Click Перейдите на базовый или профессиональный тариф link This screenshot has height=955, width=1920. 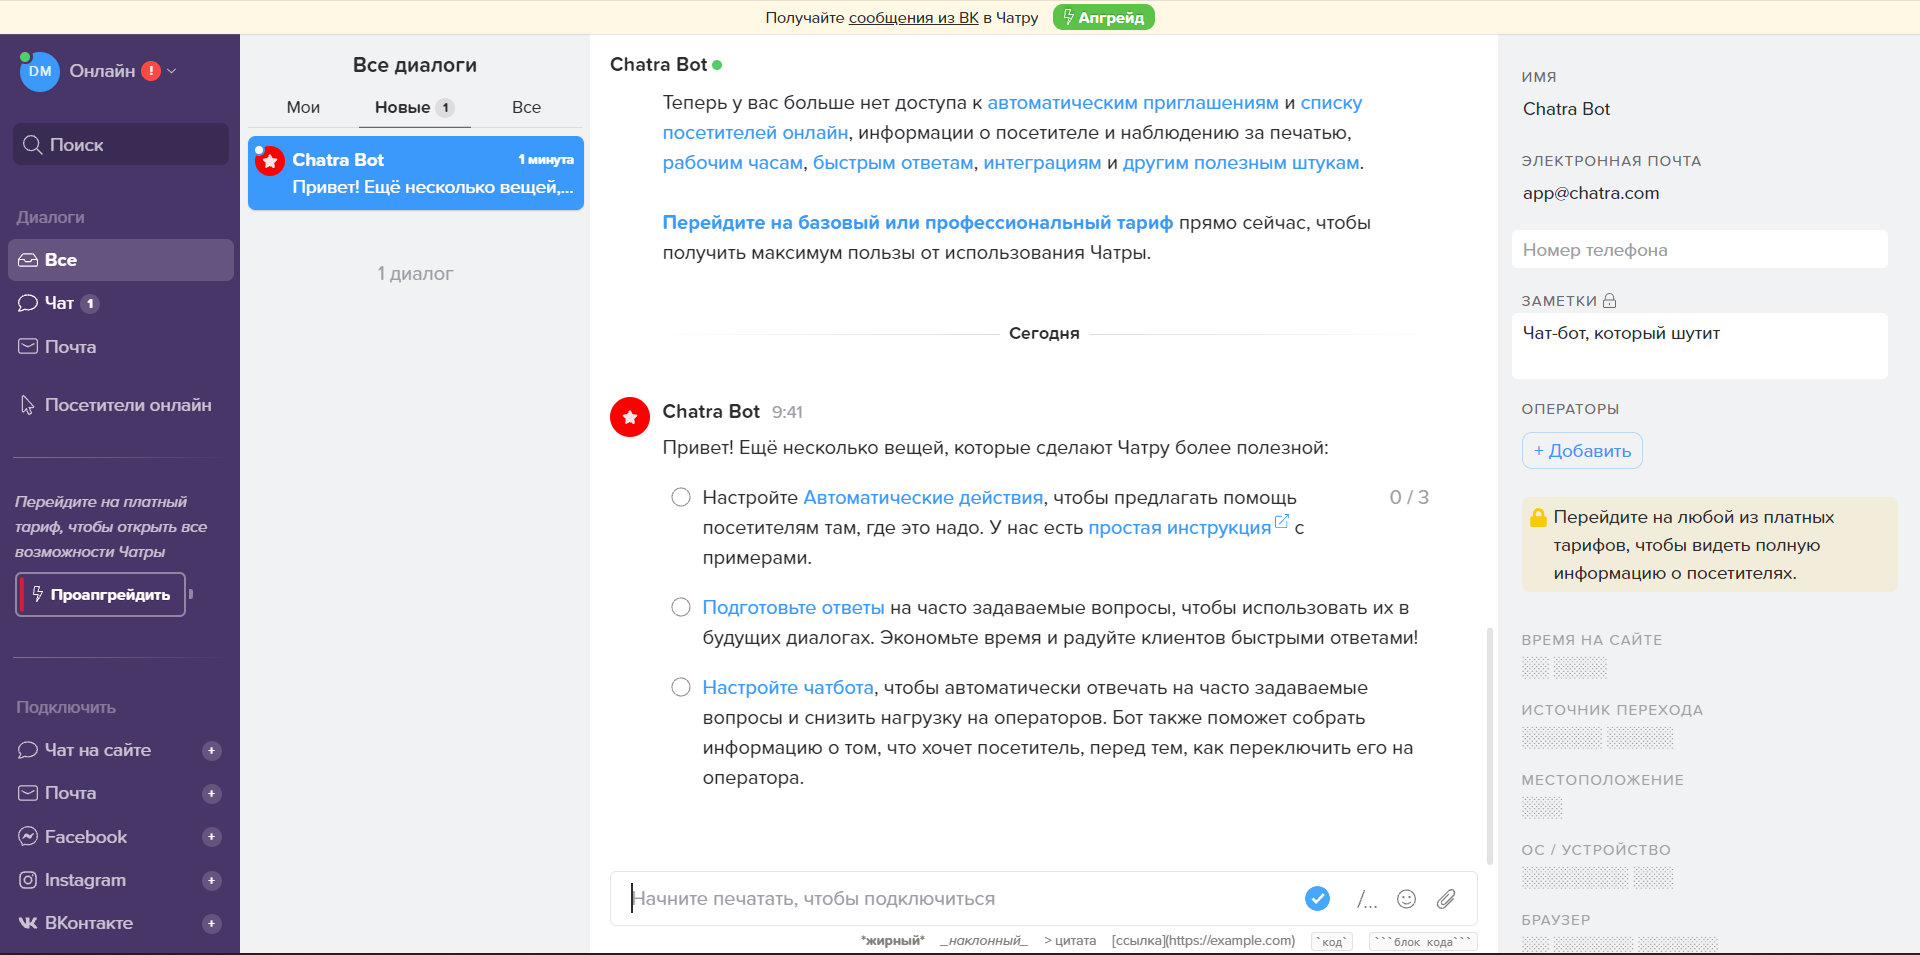(917, 222)
